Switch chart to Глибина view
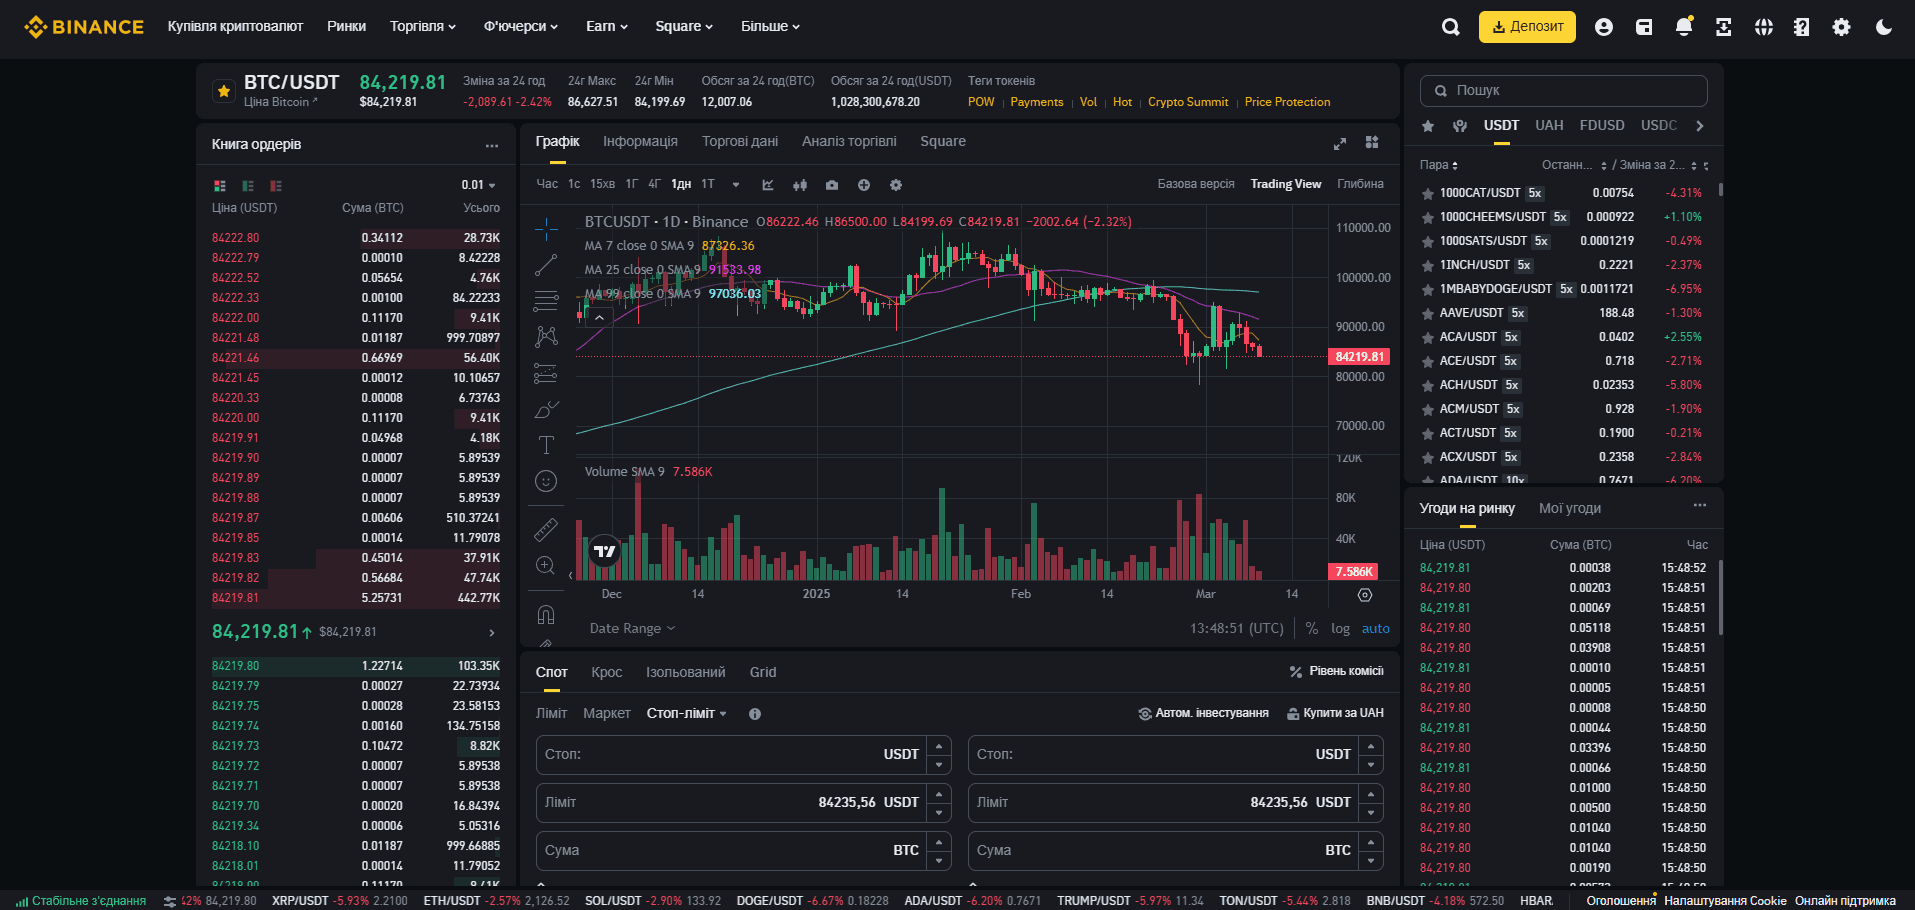Screen dimensions: 1915x910 [x=1361, y=184]
